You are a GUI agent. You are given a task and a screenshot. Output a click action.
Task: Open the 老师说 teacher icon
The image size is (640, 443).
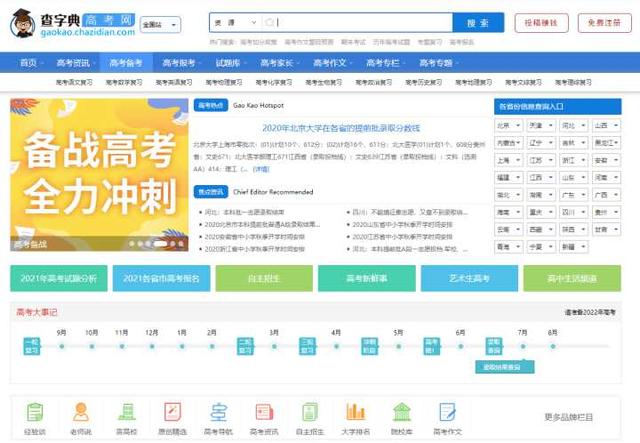point(81,415)
